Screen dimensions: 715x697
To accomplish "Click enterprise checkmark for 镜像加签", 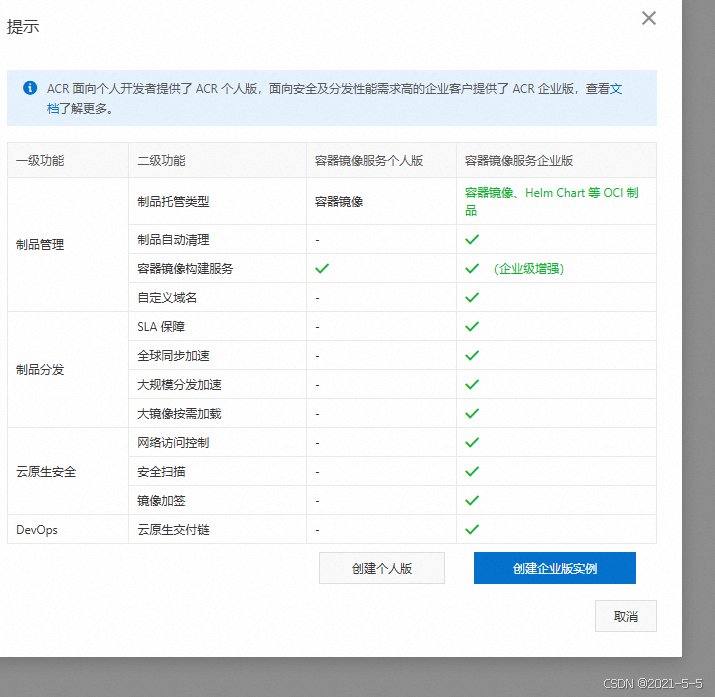I will (472, 501).
